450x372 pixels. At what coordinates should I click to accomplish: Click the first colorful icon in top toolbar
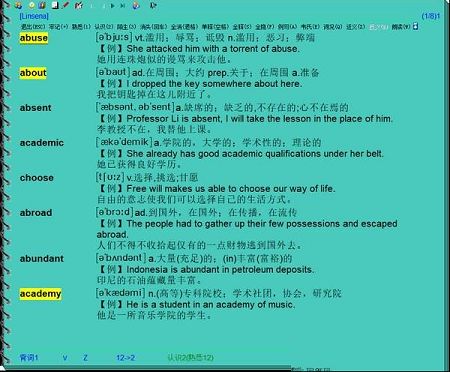[18, 5]
